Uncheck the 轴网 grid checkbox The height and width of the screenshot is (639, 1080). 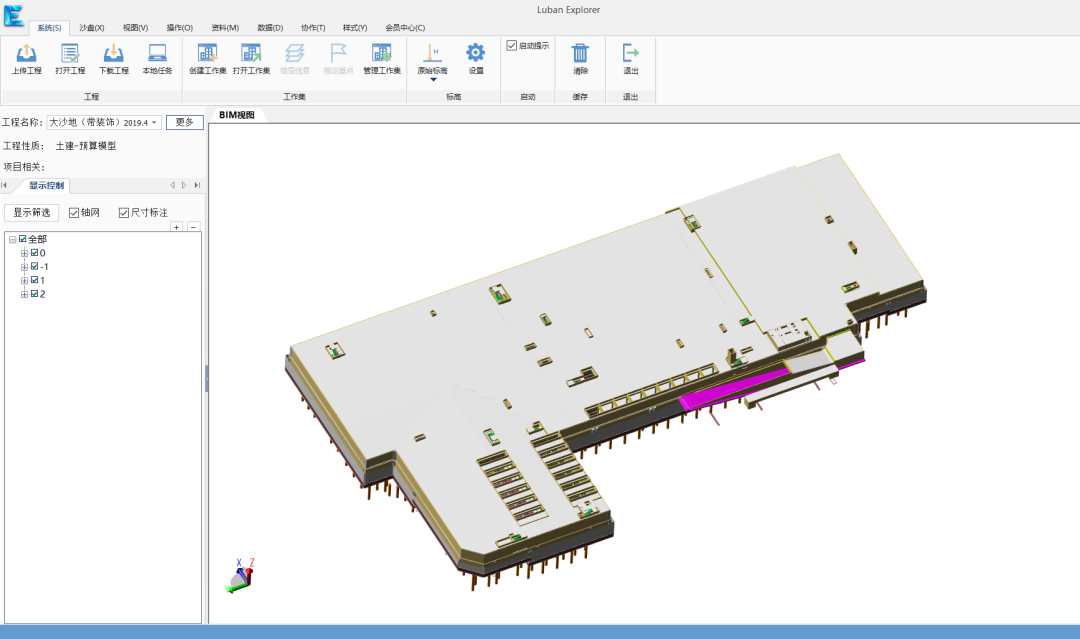74,213
